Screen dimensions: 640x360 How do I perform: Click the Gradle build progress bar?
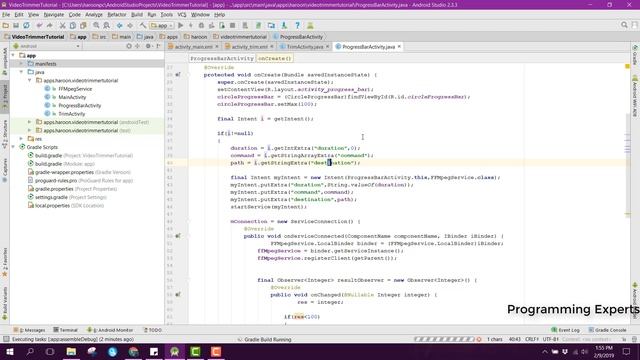[444, 339]
